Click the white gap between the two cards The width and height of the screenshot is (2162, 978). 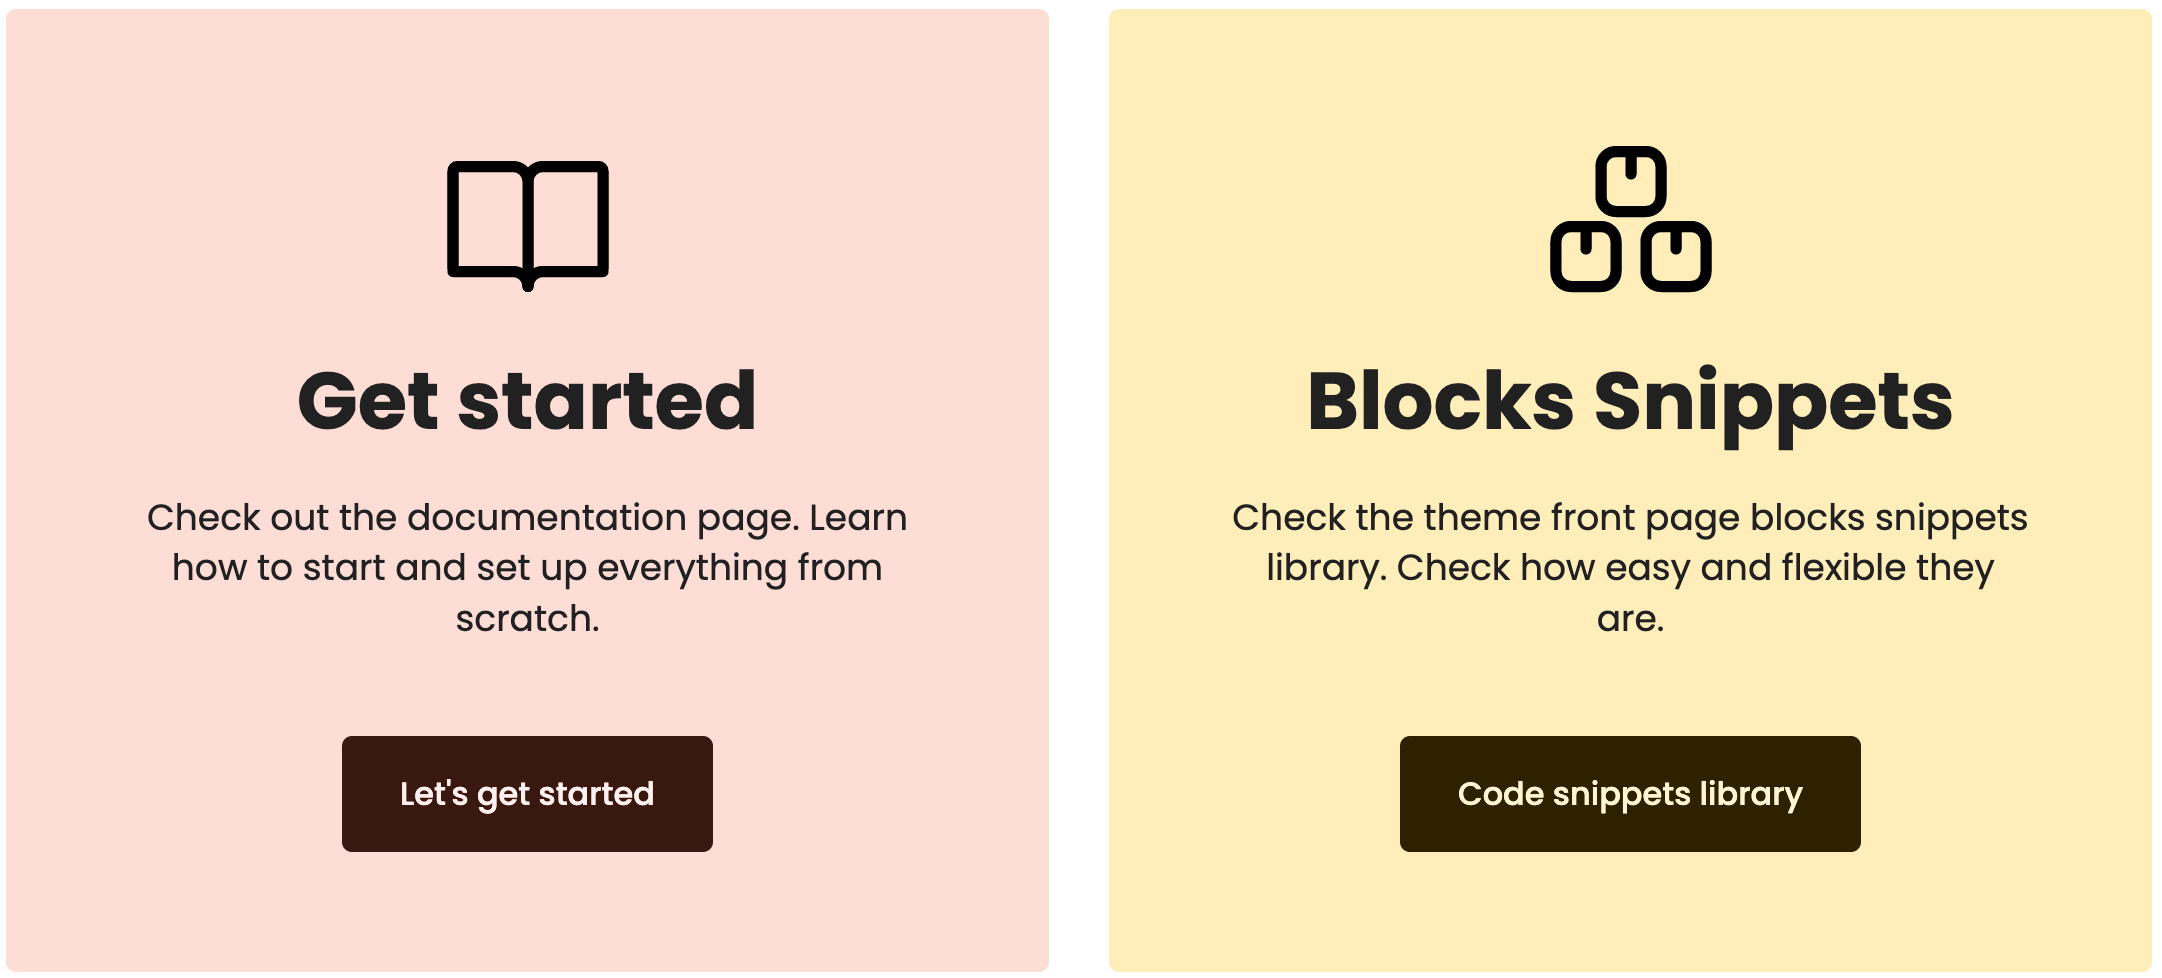click(x=1079, y=489)
